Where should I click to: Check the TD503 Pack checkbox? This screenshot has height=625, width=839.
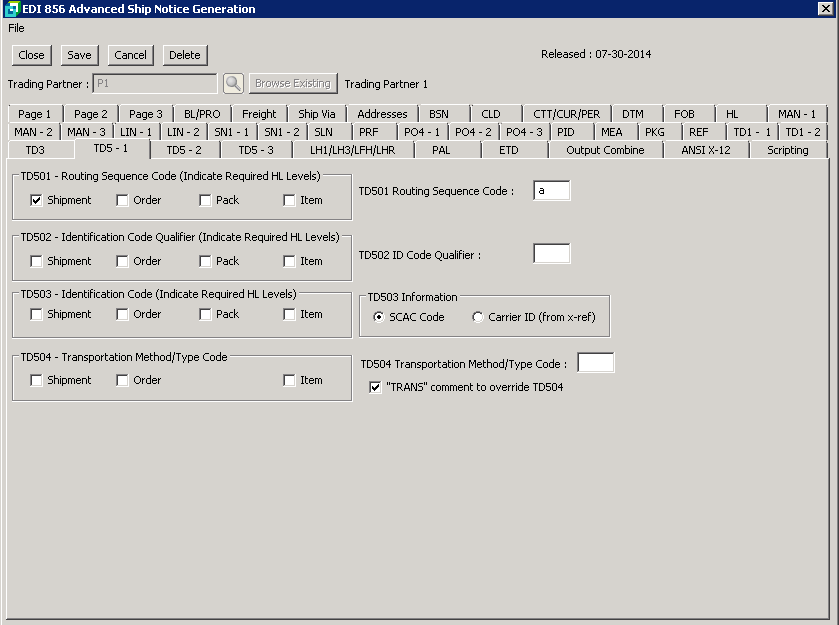click(205, 314)
